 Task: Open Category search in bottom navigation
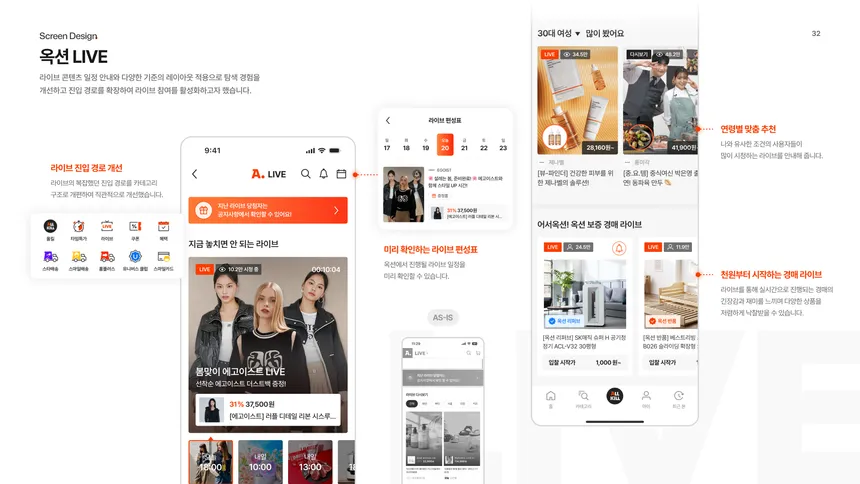(x=583, y=399)
